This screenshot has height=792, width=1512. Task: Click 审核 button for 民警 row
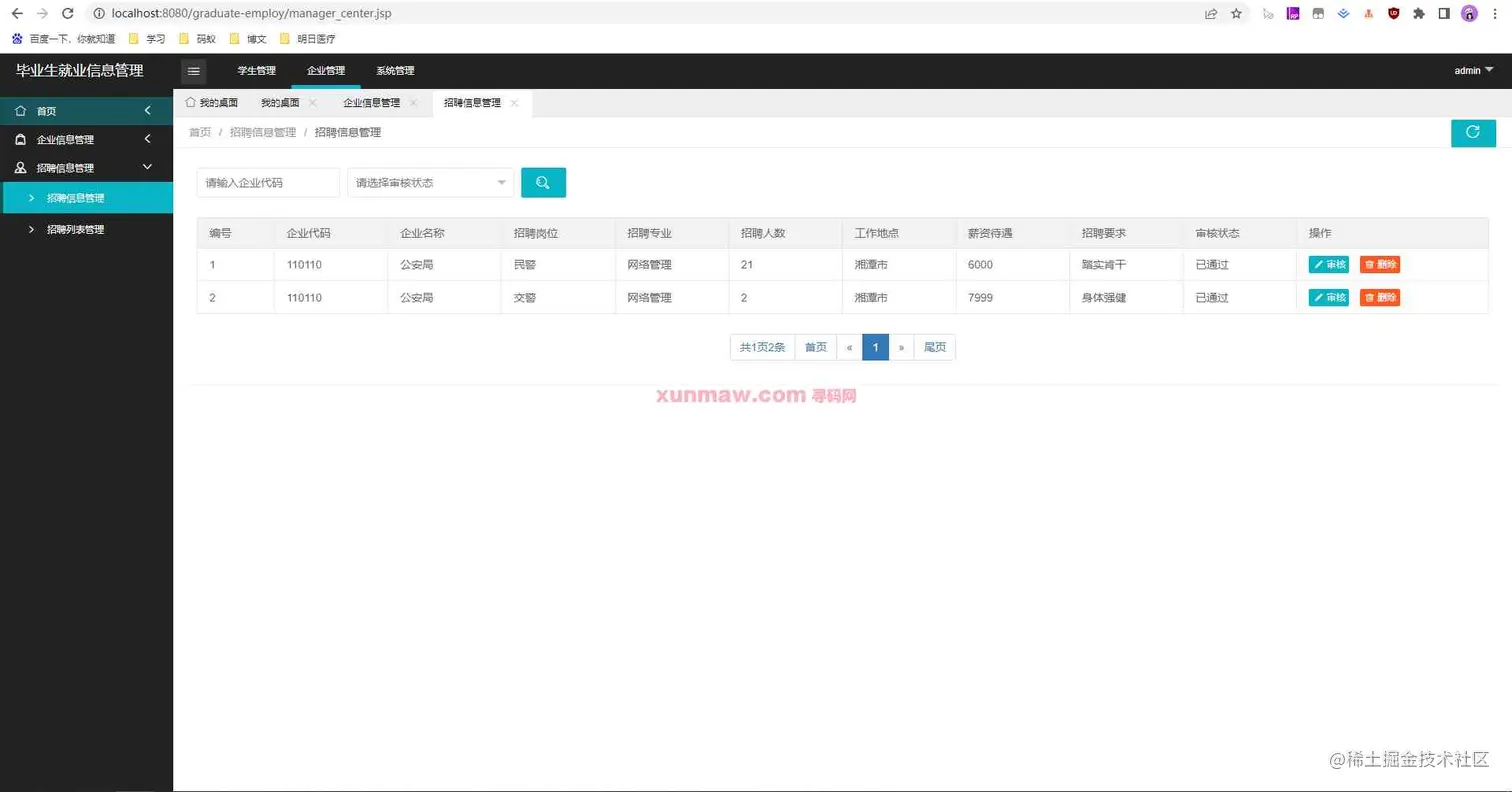pyautogui.click(x=1329, y=265)
